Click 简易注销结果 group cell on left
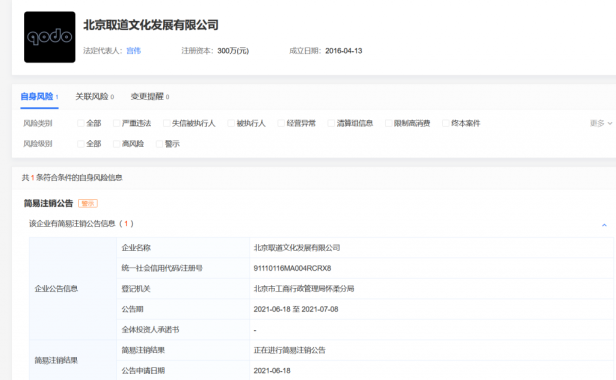 73,360
